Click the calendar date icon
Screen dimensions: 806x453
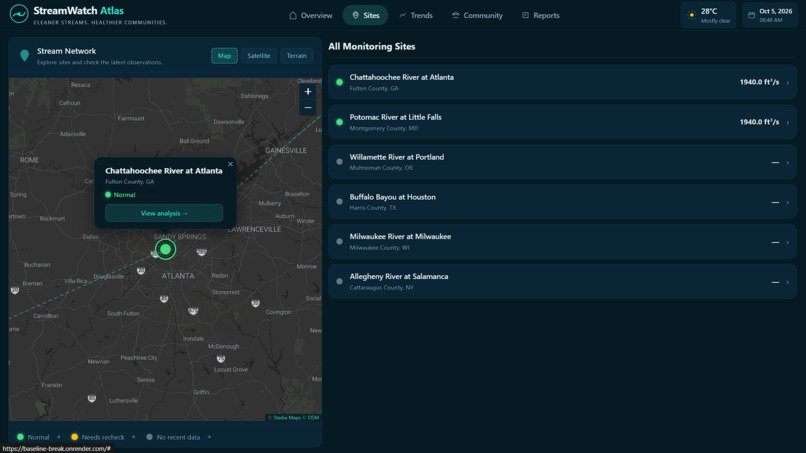(x=752, y=15)
